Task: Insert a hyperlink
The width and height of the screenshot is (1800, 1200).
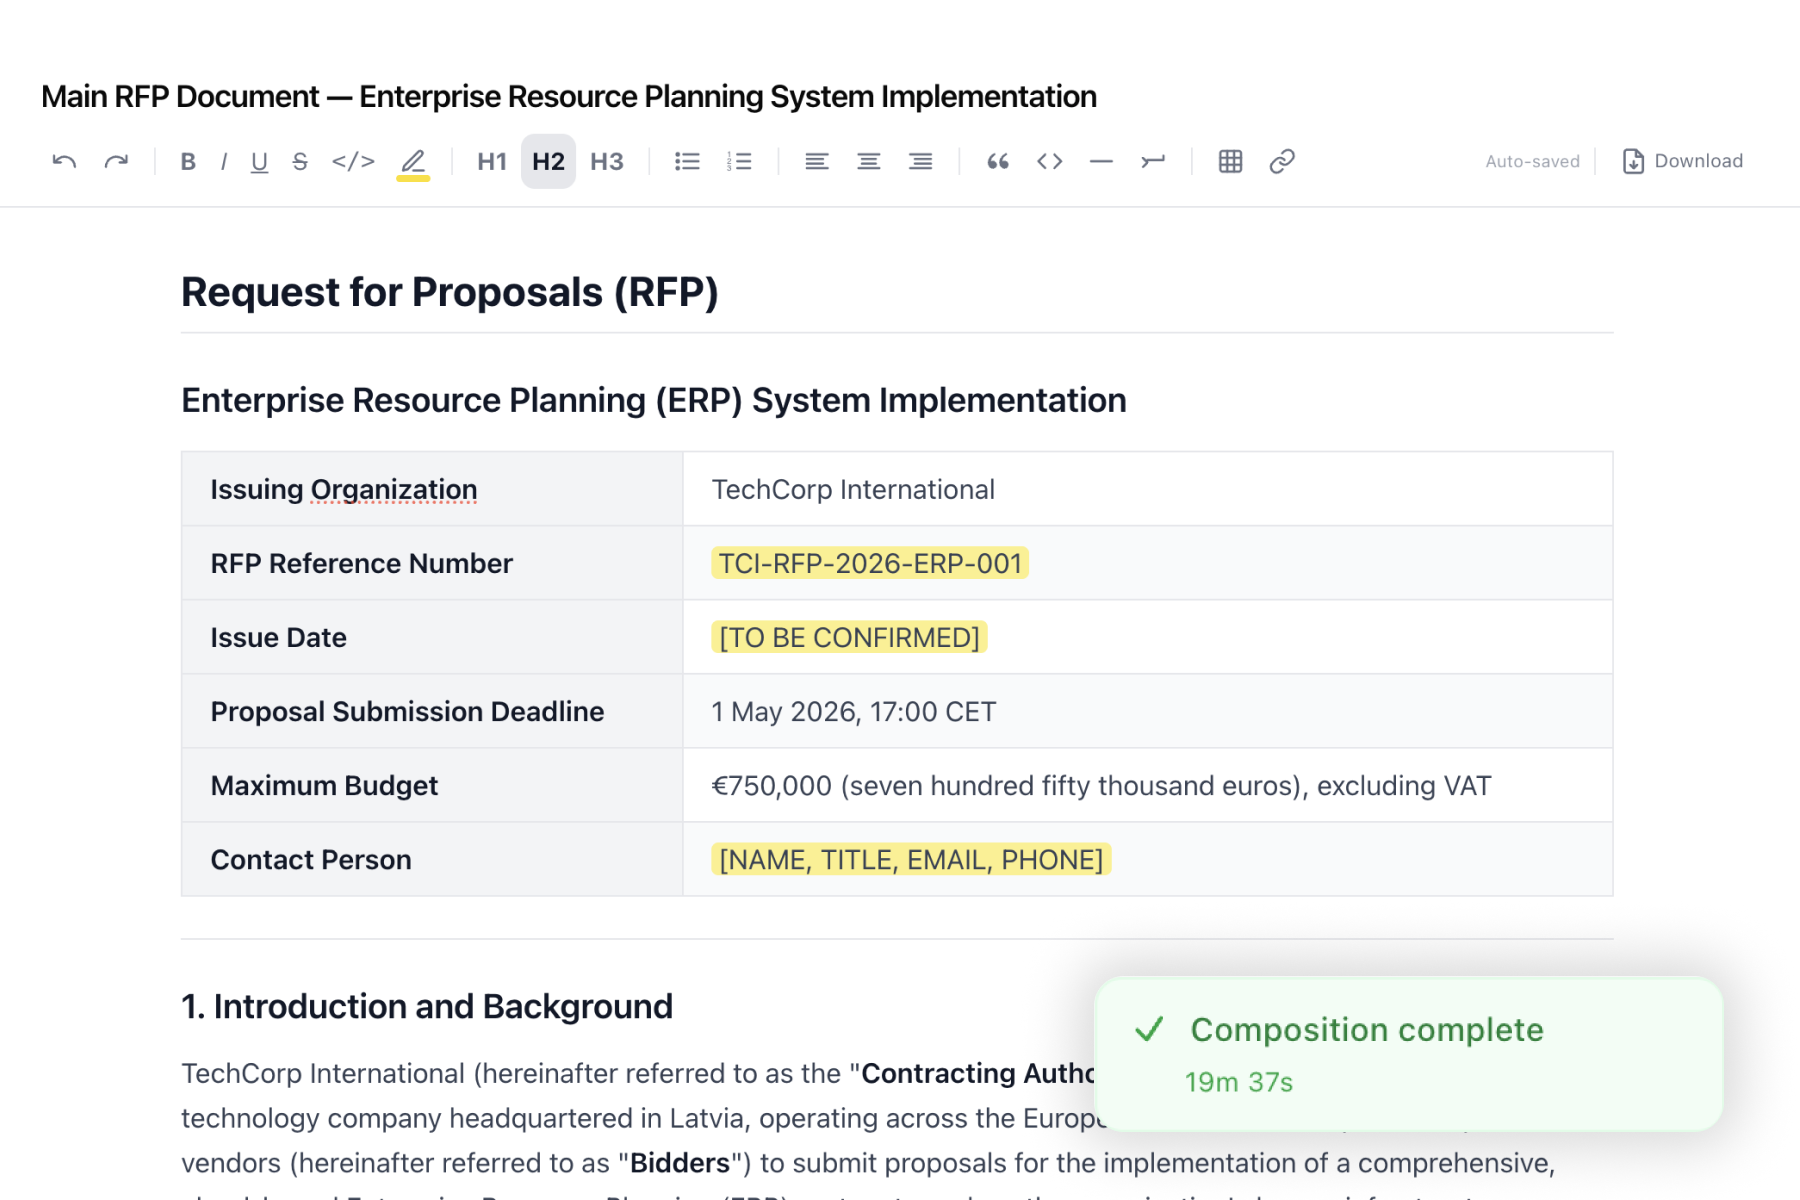Action: [1283, 160]
